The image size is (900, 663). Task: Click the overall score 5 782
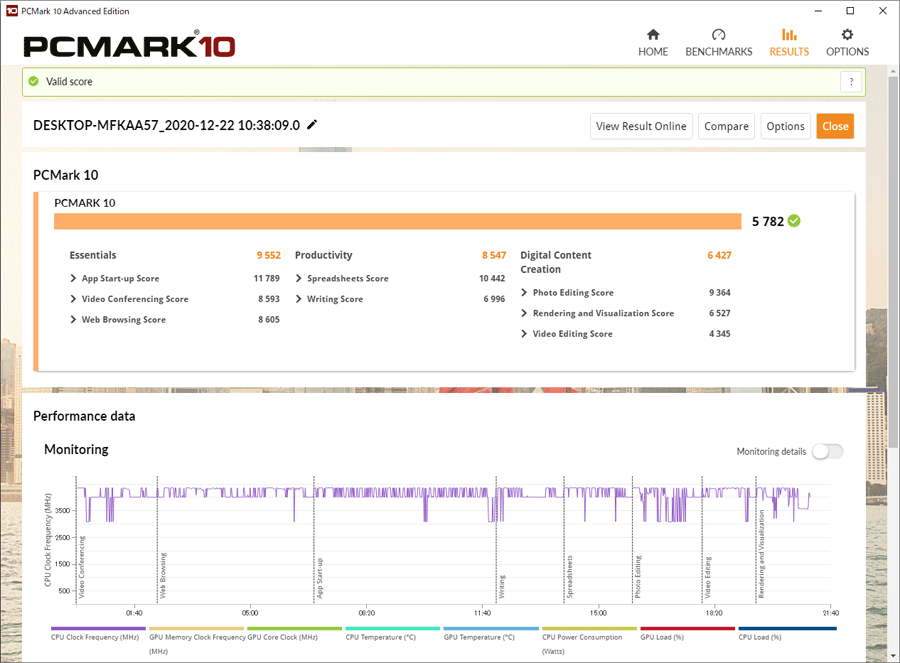(x=768, y=222)
